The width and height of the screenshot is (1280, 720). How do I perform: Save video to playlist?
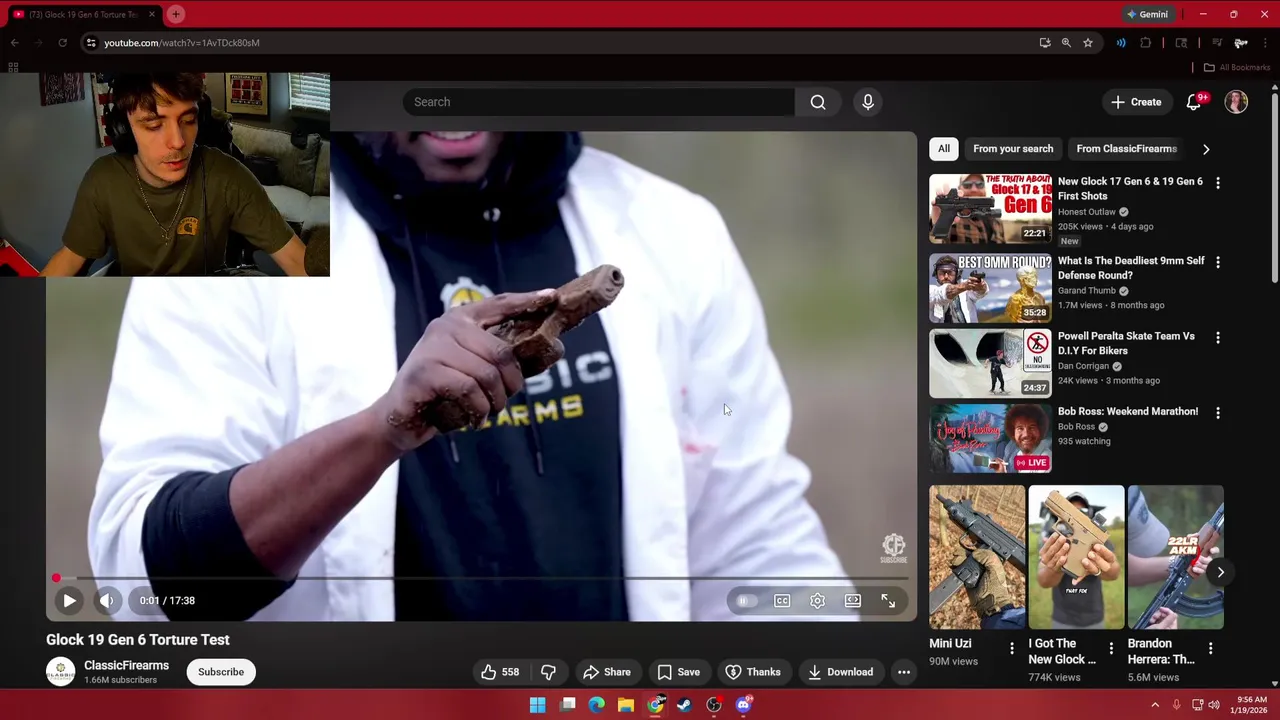point(678,672)
